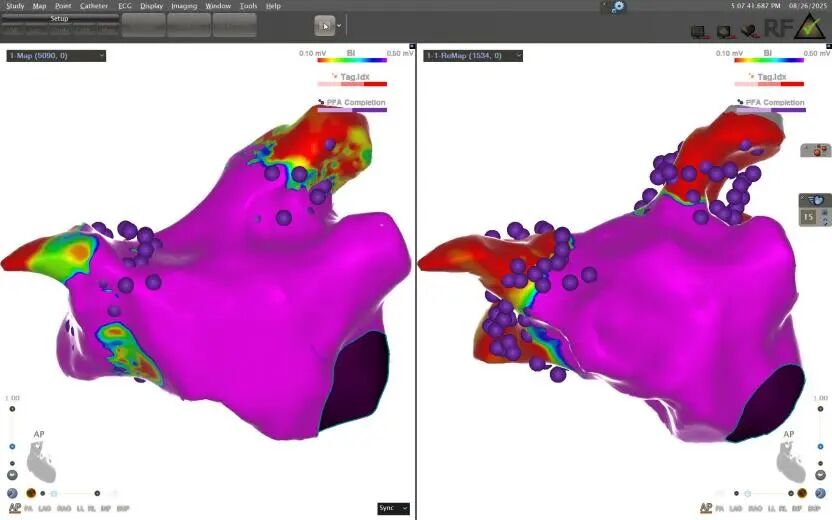Open the Catheter menu

click(94, 6)
